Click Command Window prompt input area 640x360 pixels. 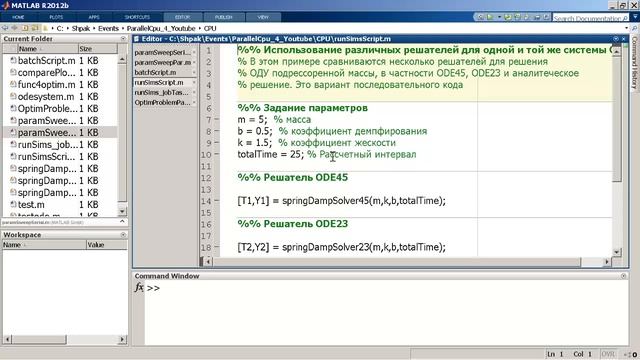tap(386, 288)
